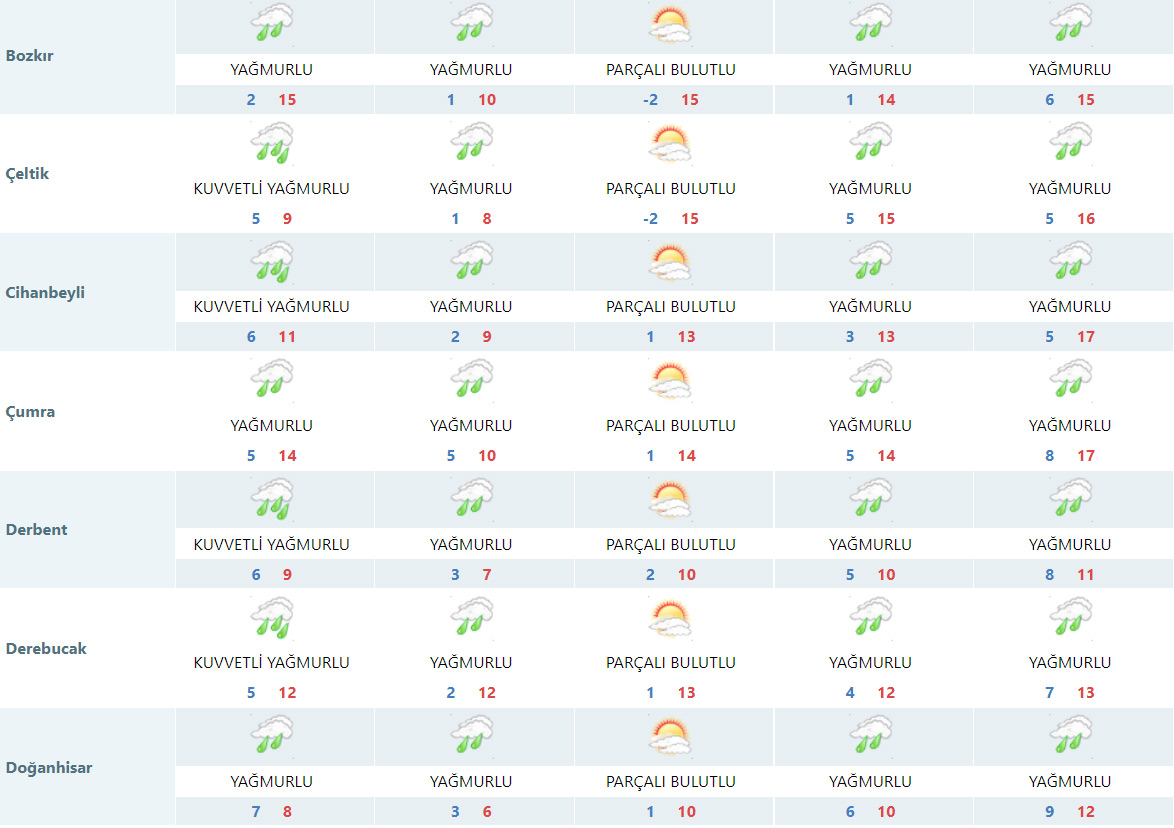Click Derbent's KUVVETLİ YAĞMURLU label
The height and width of the screenshot is (828, 1174).
pyautogui.click(x=271, y=545)
